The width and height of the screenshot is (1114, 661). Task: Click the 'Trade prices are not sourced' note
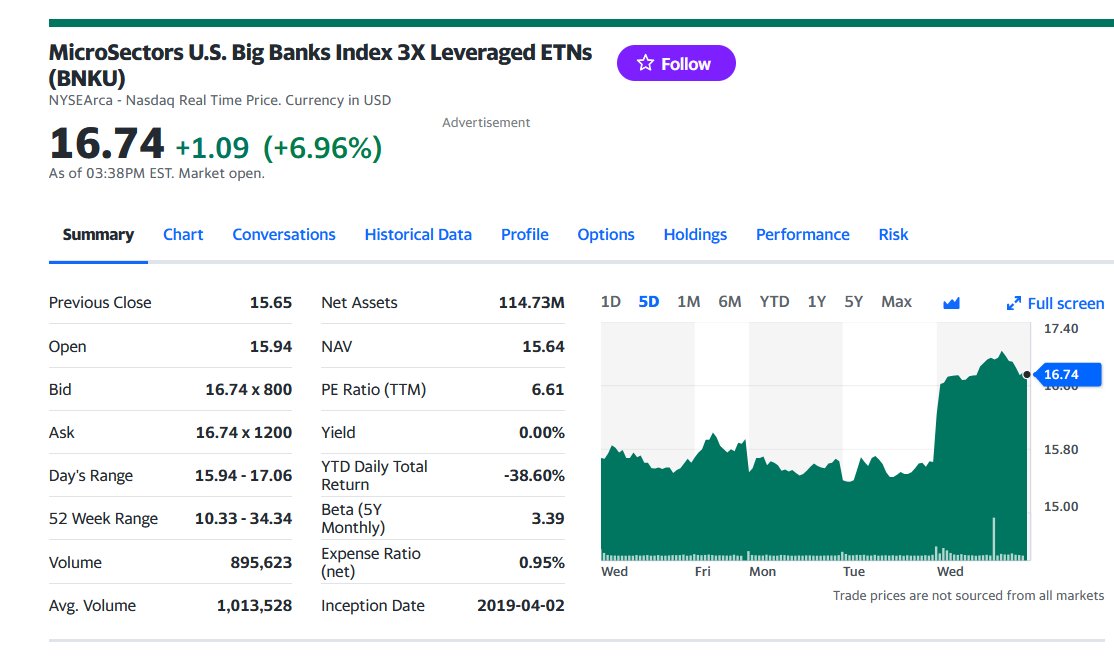(968, 596)
